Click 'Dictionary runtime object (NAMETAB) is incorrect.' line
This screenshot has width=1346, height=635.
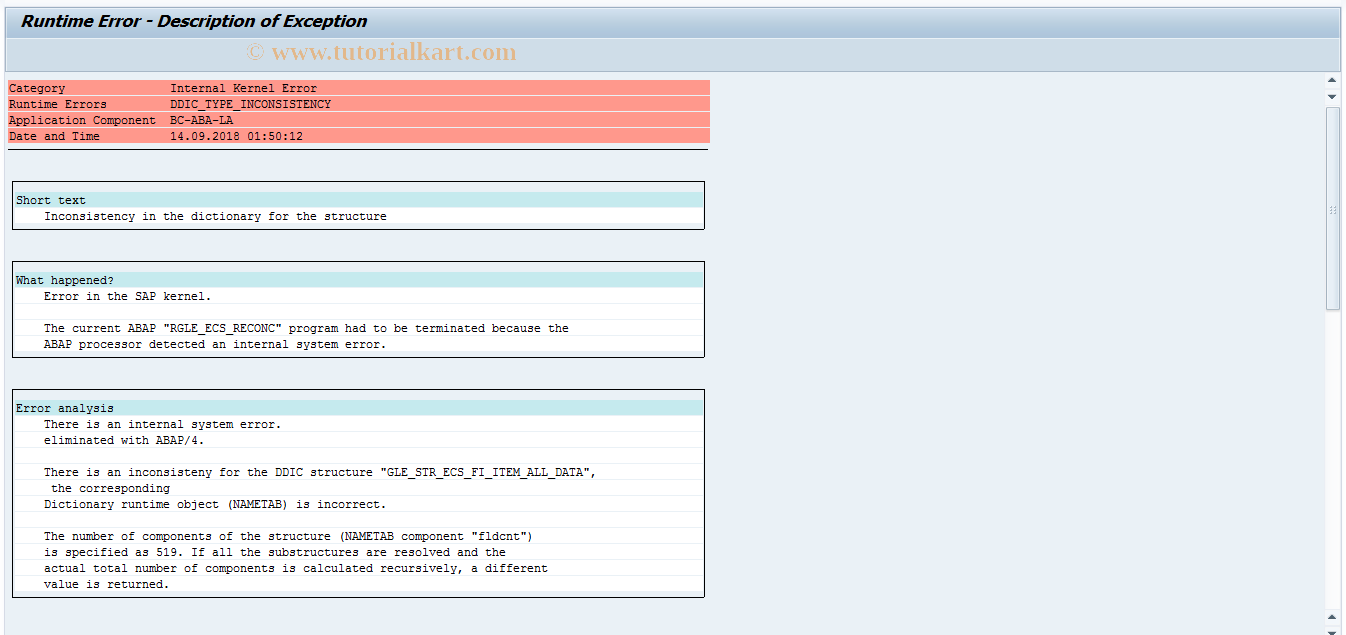coord(215,504)
